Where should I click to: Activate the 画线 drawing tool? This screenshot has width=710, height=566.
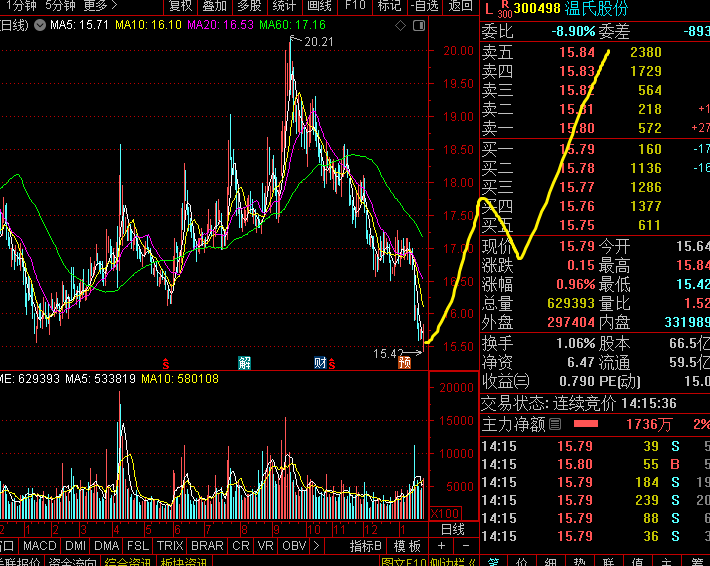coord(319,6)
